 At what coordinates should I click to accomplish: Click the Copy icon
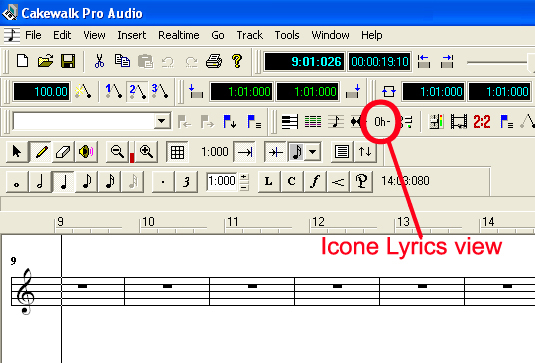click(x=122, y=61)
